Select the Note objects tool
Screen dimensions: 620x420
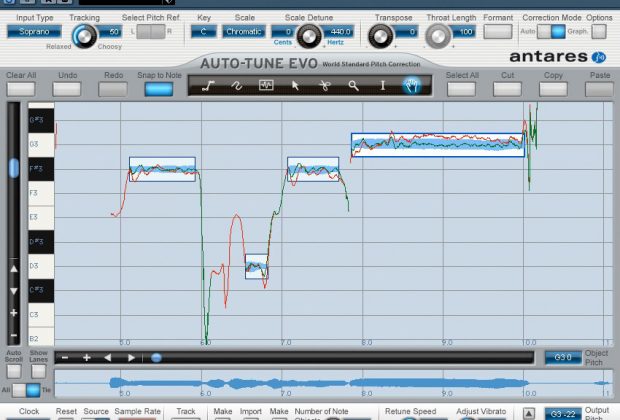(x=266, y=85)
